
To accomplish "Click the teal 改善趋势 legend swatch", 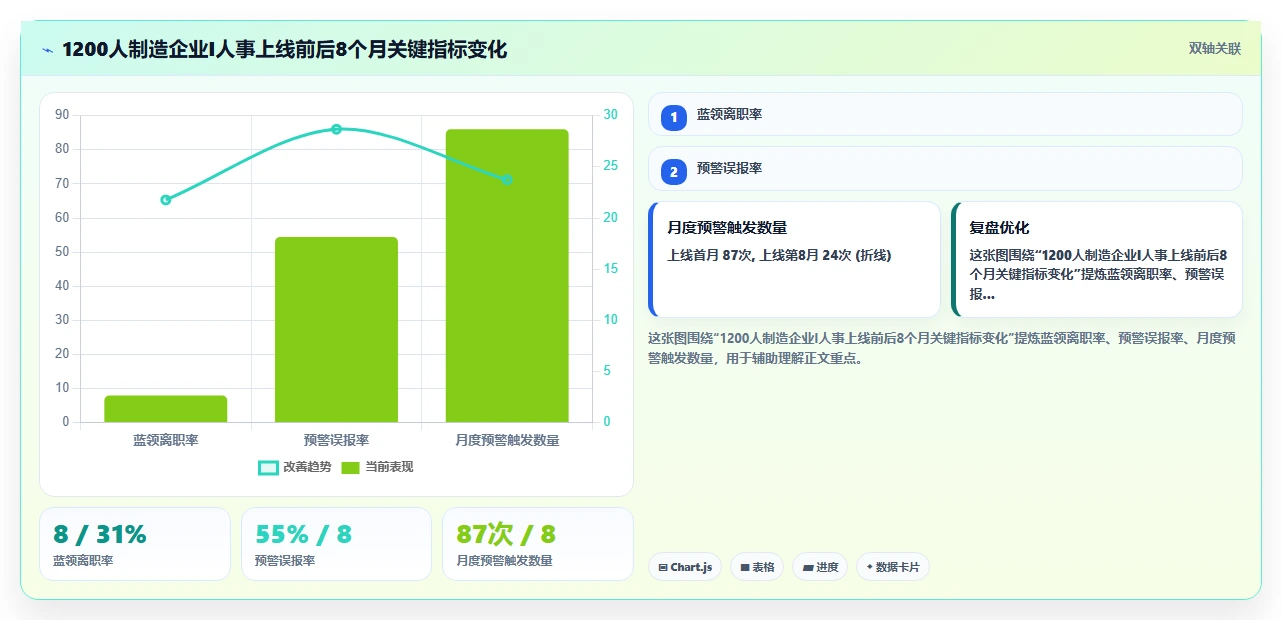I will pyautogui.click(x=268, y=467).
